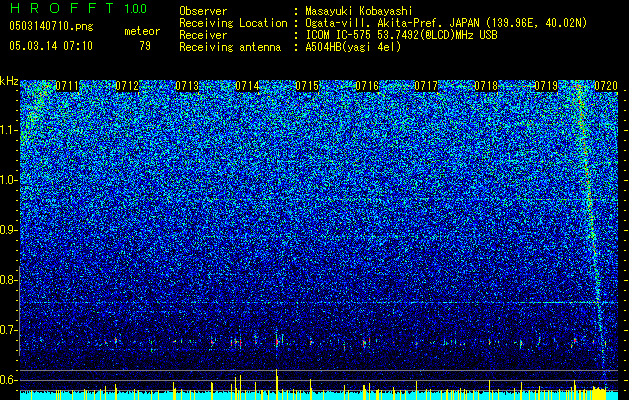Click the 'Observer' field label
This screenshot has width=629, height=400.
203,11
